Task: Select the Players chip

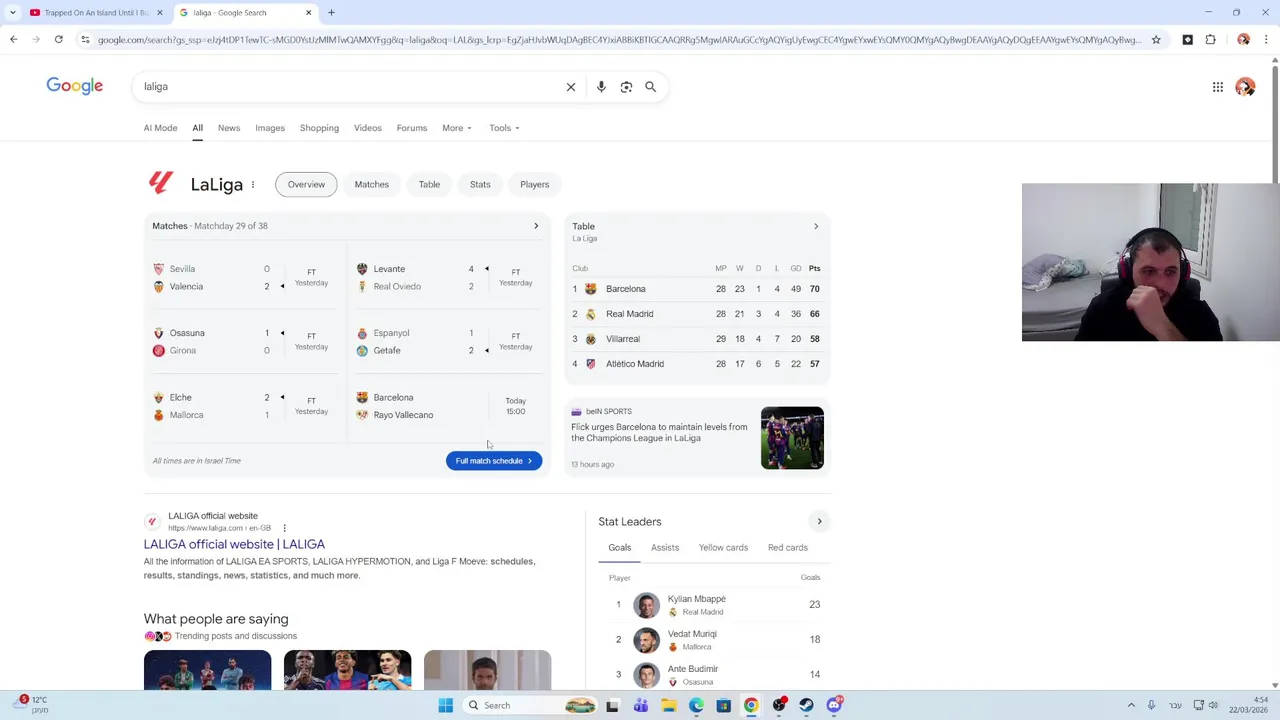Action: coord(534,184)
